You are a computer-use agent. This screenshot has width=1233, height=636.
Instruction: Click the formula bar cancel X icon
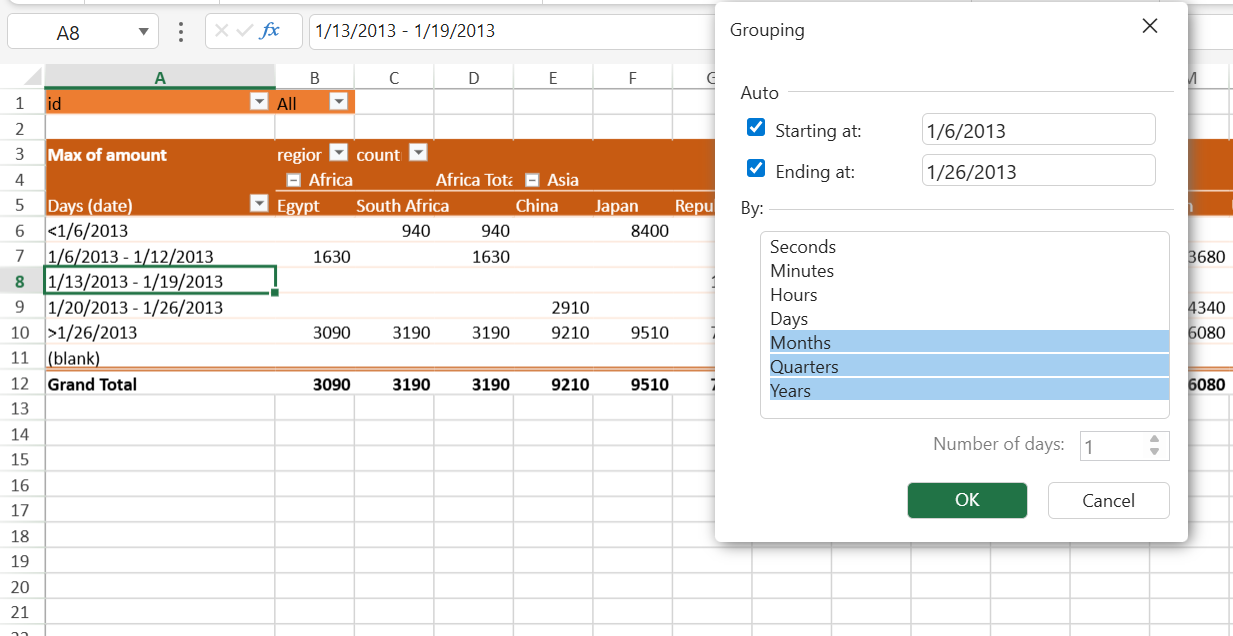pos(222,31)
